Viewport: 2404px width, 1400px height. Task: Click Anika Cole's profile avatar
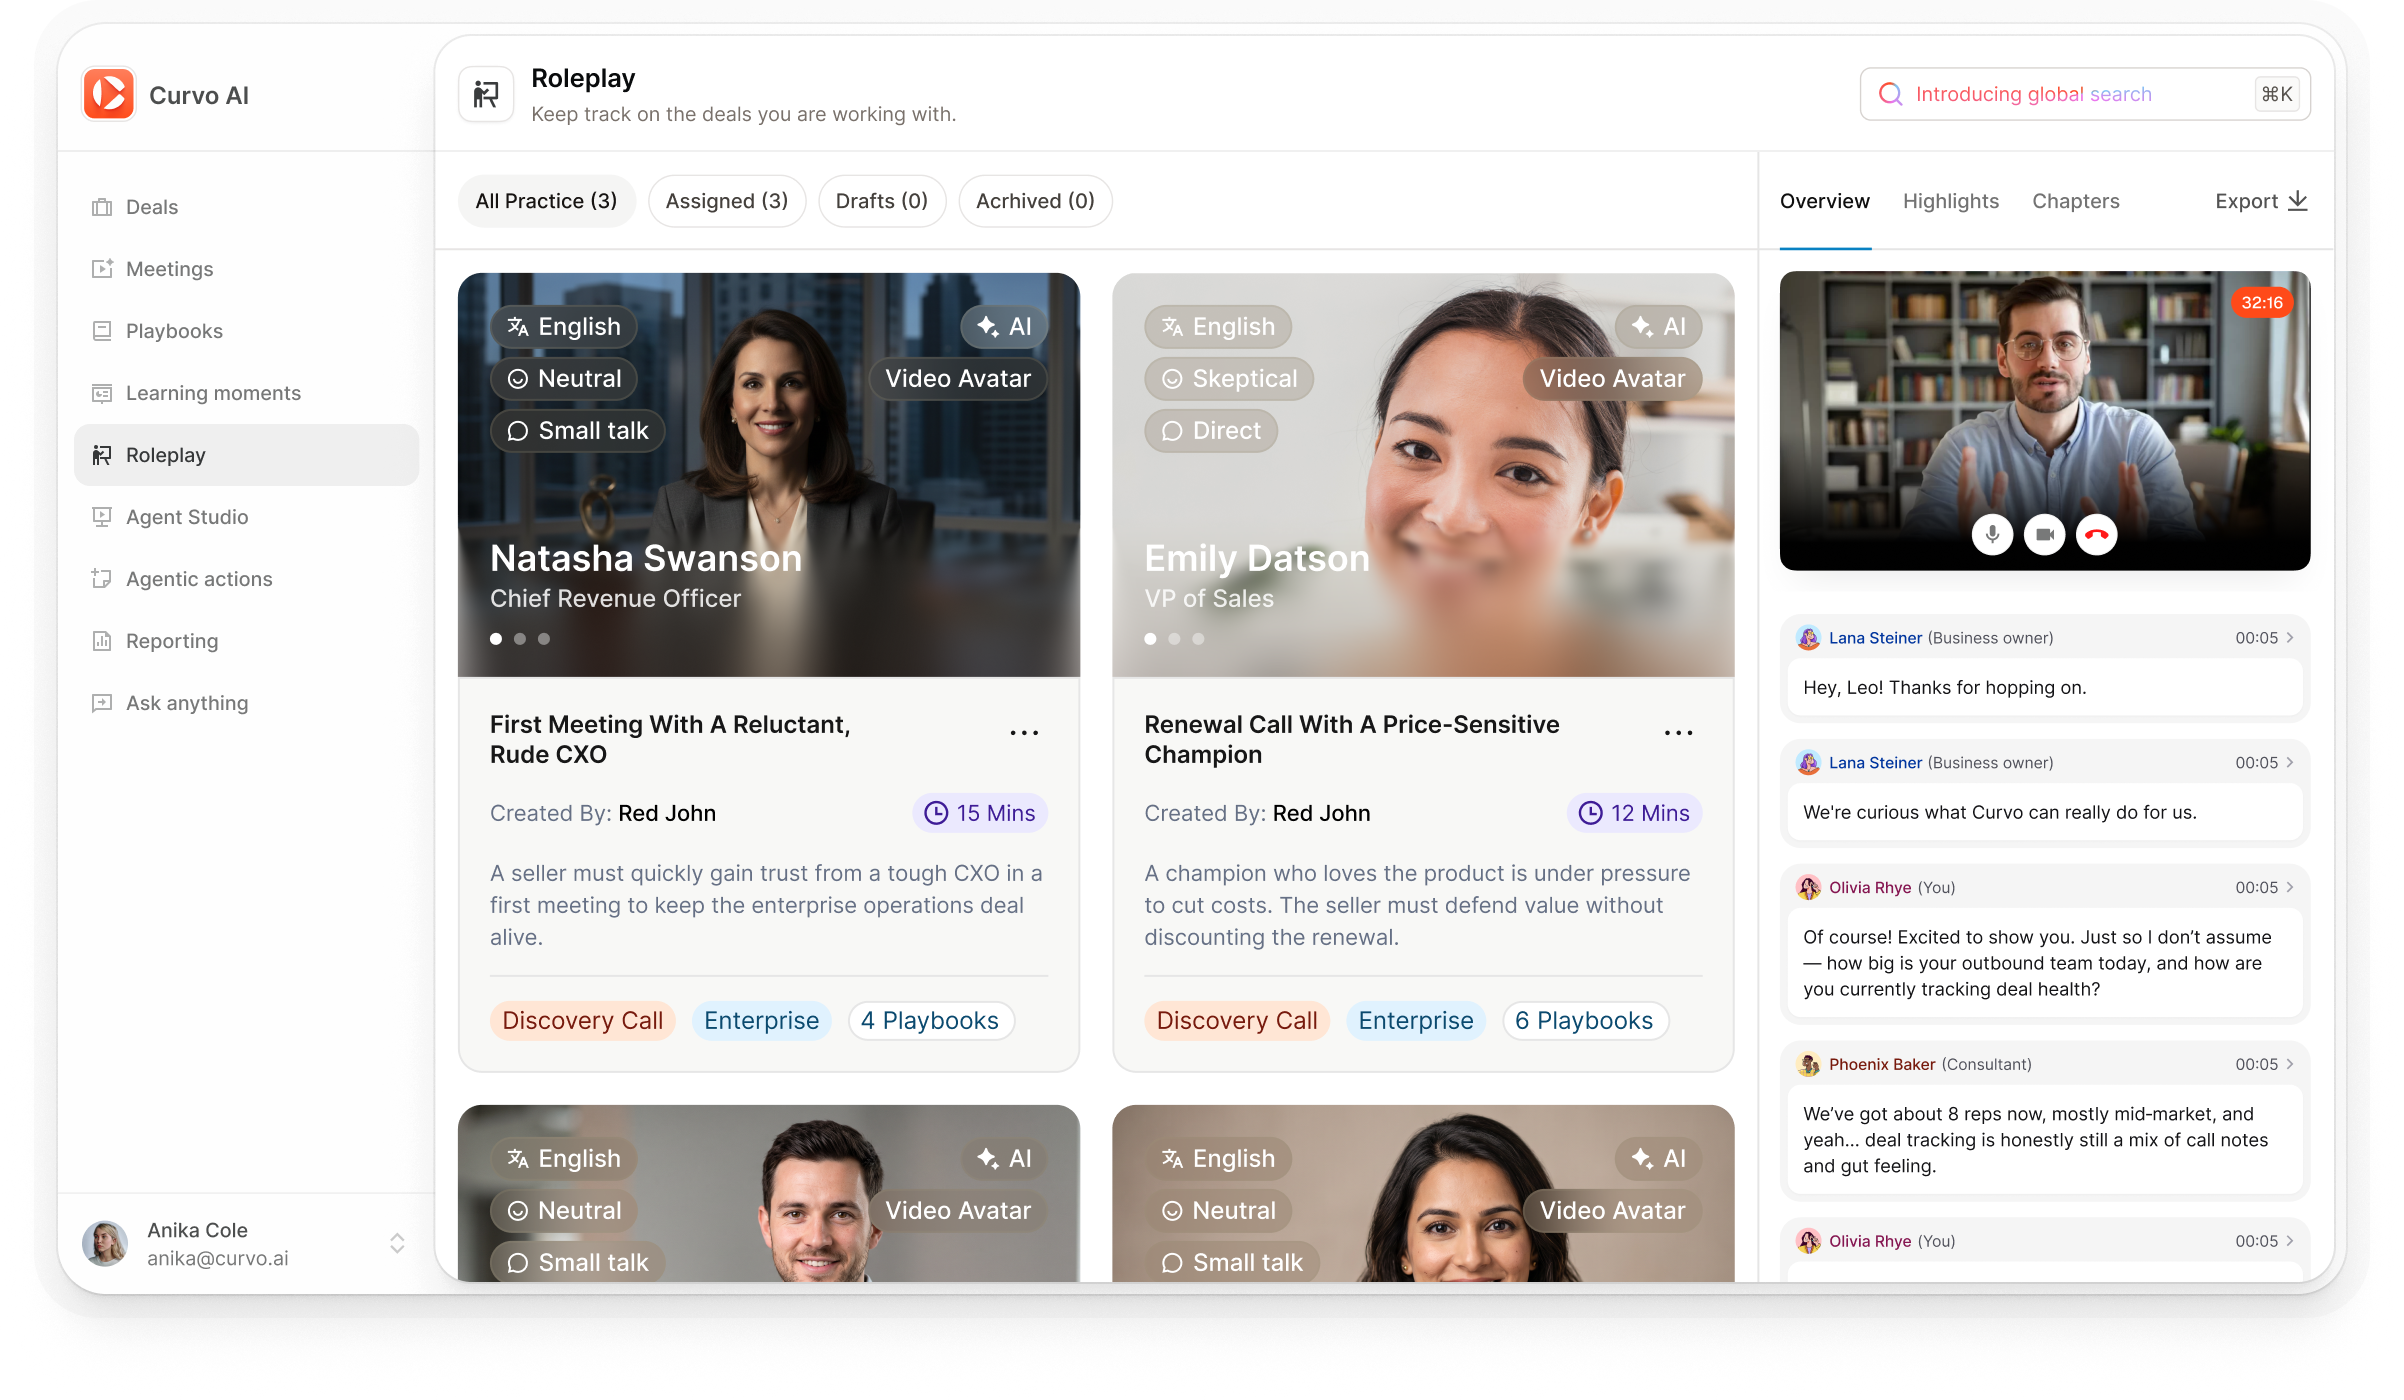[105, 1243]
